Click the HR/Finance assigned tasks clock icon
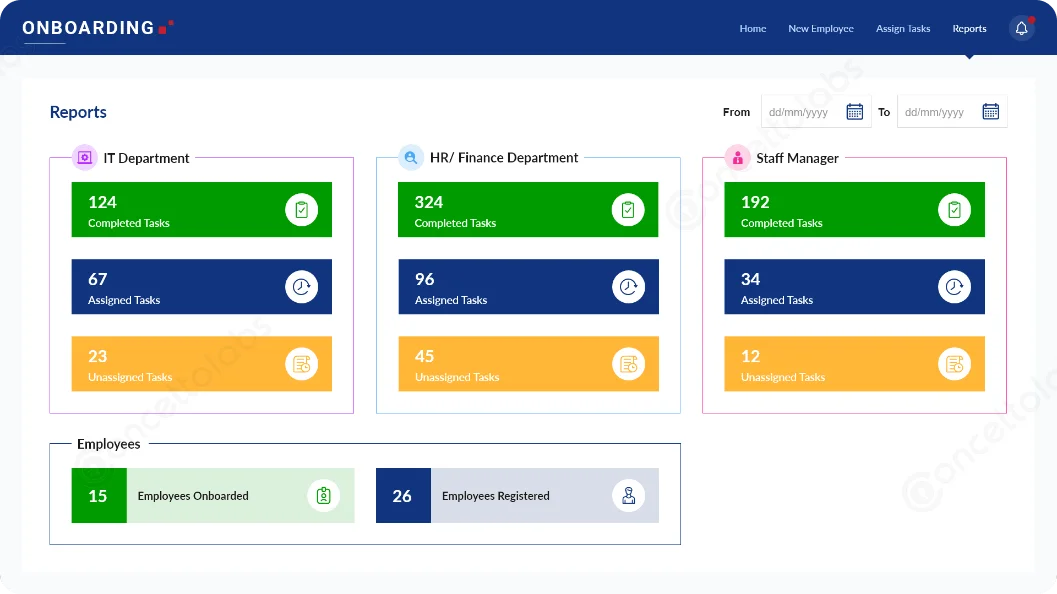 tap(628, 287)
